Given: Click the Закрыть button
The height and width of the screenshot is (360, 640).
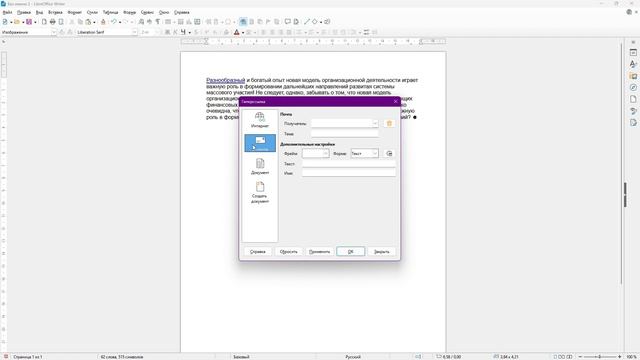Looking at the screenshot, I should 382,251.
